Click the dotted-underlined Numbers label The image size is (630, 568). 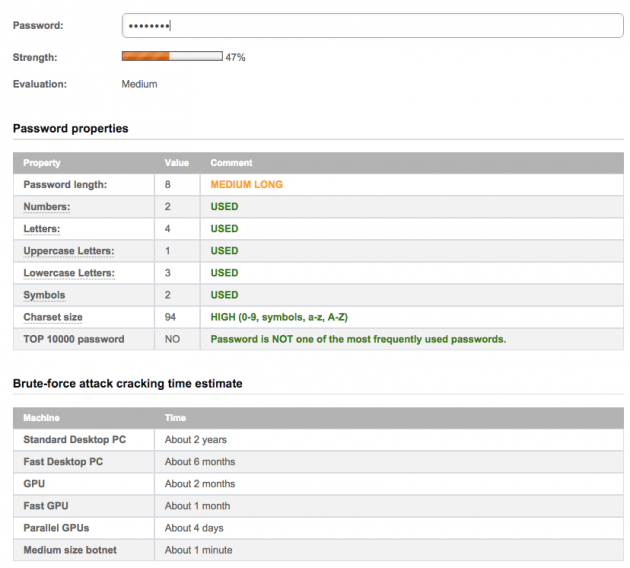[47, 206]
